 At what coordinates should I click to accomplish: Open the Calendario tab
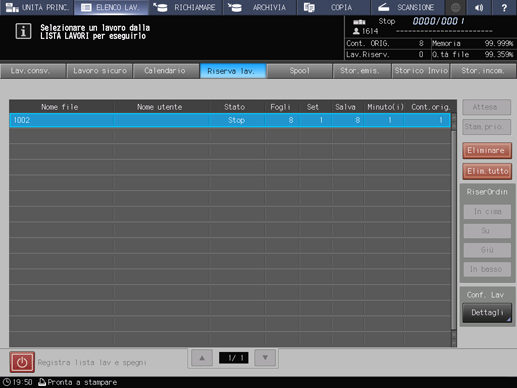pyautogui.click(x=166, y=71)
